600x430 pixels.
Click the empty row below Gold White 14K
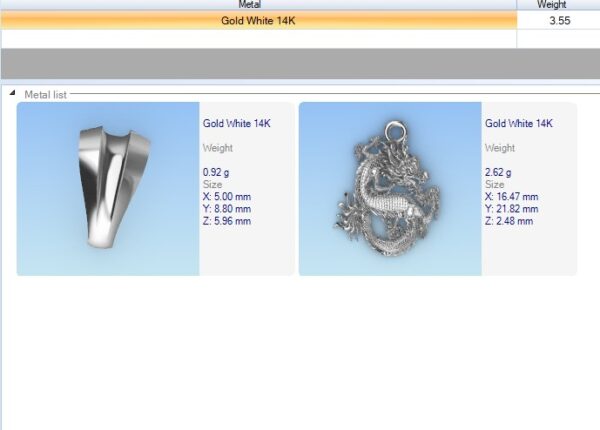coord(257,38)
